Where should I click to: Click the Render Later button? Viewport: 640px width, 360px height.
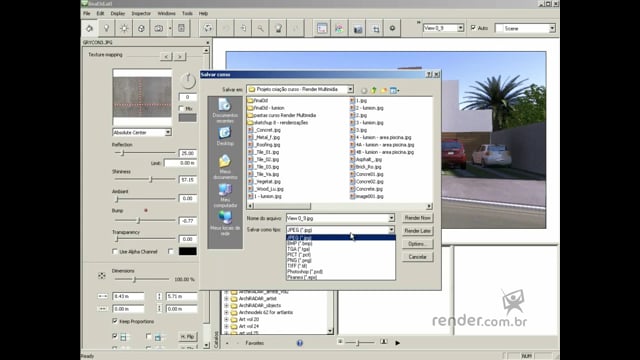[x=418, y=231]
